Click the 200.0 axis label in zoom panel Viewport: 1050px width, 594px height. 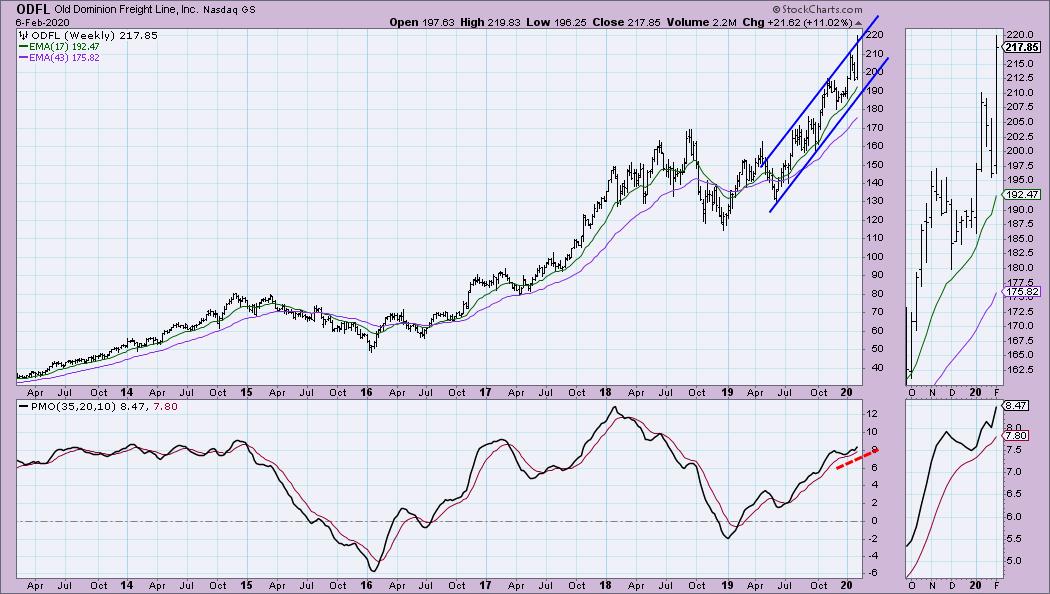click(1019, 151)
